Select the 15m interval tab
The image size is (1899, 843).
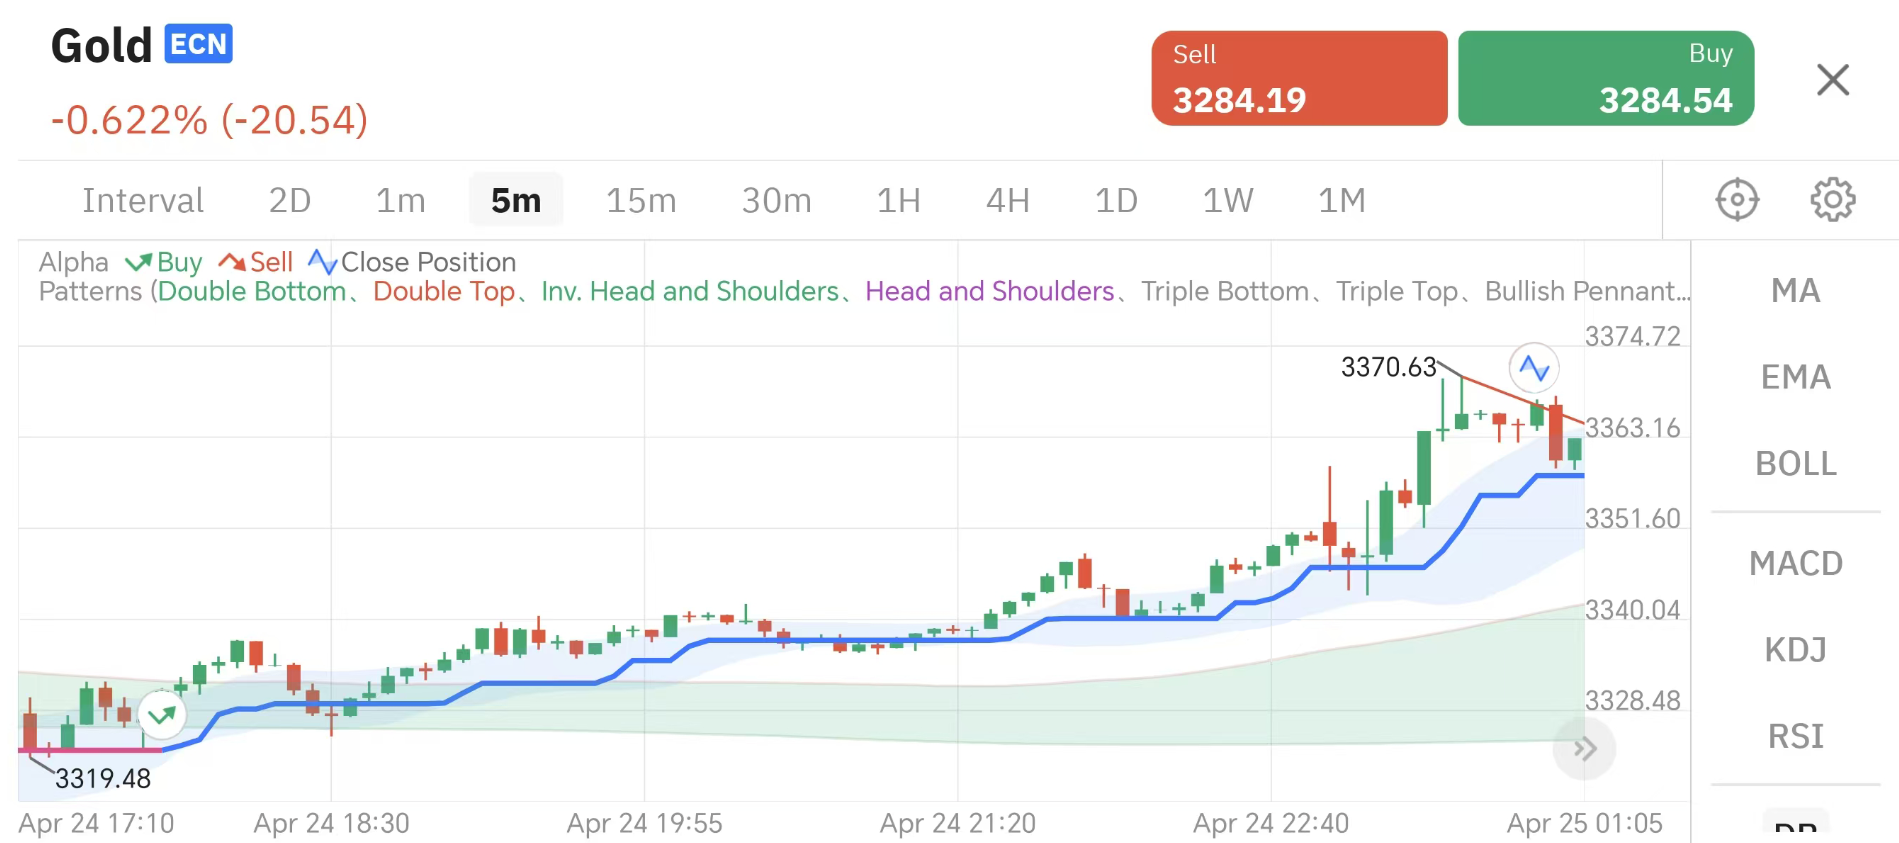641,201
